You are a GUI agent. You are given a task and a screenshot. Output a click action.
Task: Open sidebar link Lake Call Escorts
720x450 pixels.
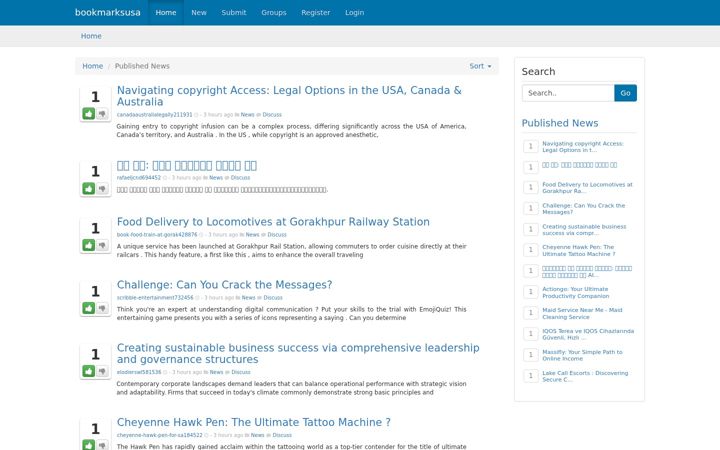tap(585, 376)
